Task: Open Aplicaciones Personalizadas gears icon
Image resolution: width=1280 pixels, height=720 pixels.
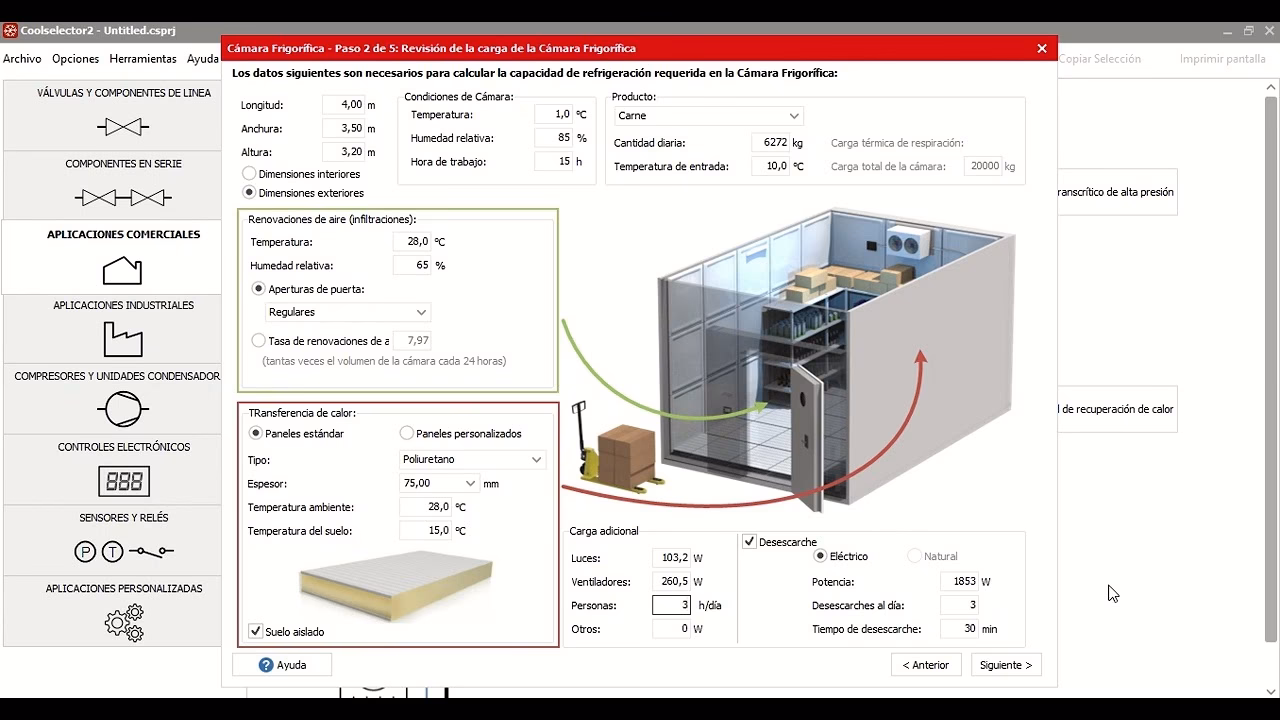Action: coord(123,622)
